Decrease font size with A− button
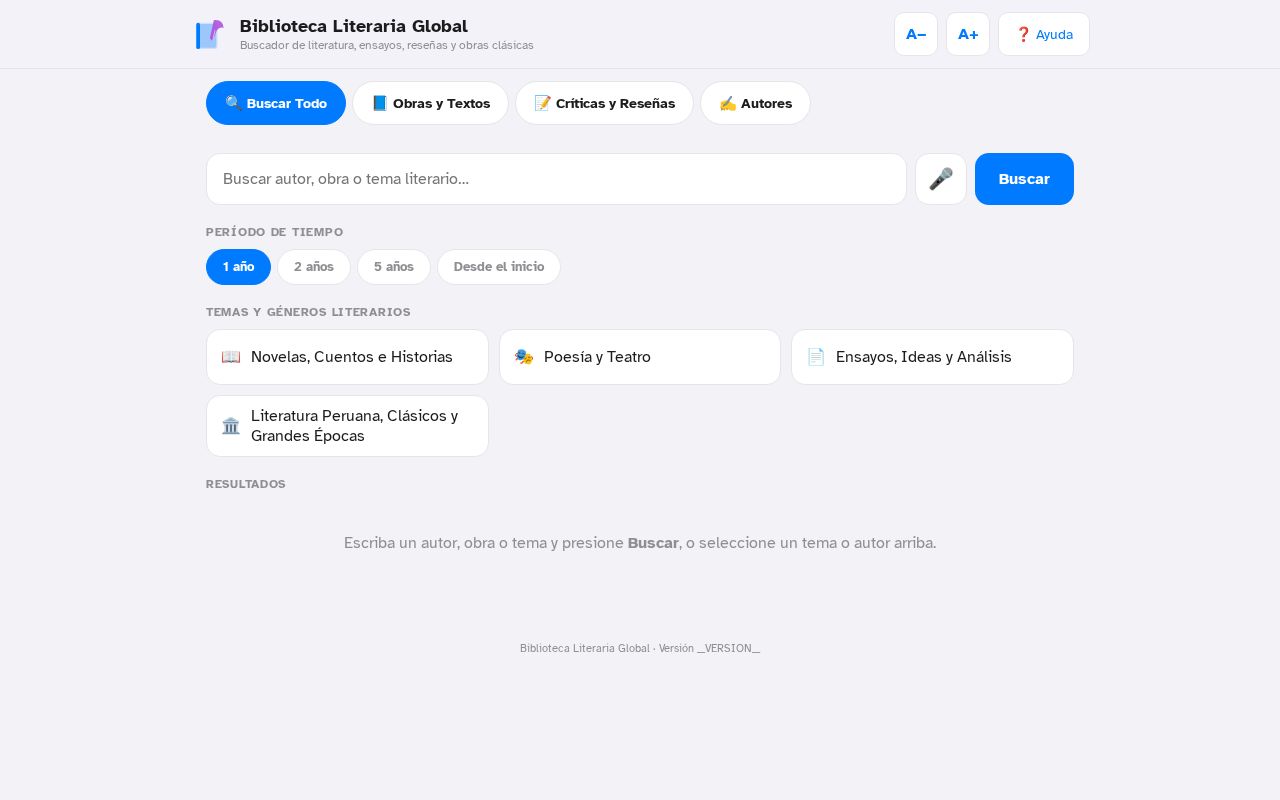Image resolution: width=1280 pixels, height=800 pixels. pyautogui.click(x=916, y=34)
